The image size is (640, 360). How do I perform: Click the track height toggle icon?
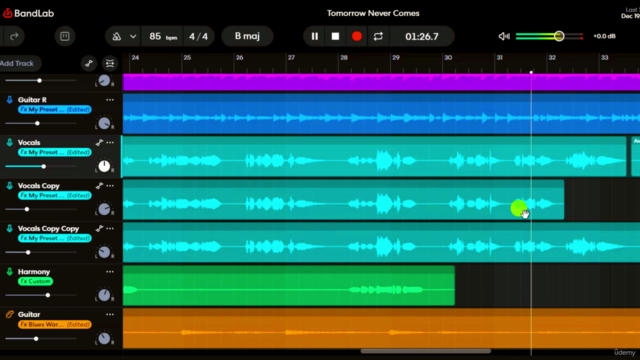tap(110, 63)
